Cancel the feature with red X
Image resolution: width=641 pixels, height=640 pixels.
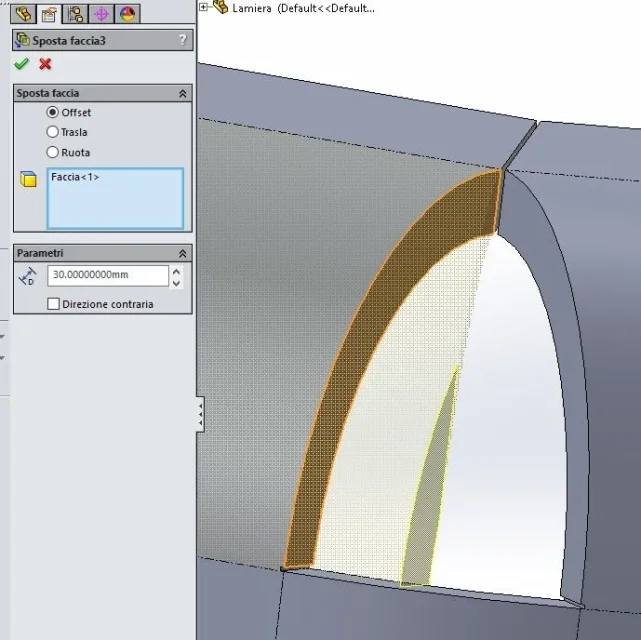click(x=45, y=64)
